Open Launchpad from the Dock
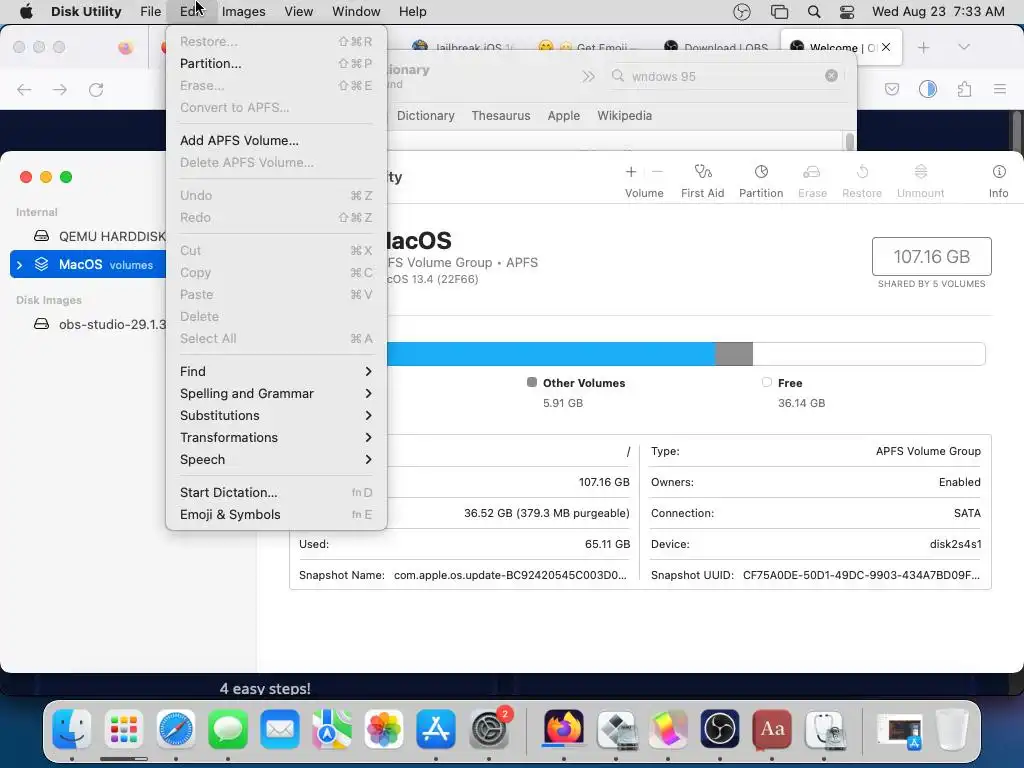The image size is (1024, 768). coord(123,729)
